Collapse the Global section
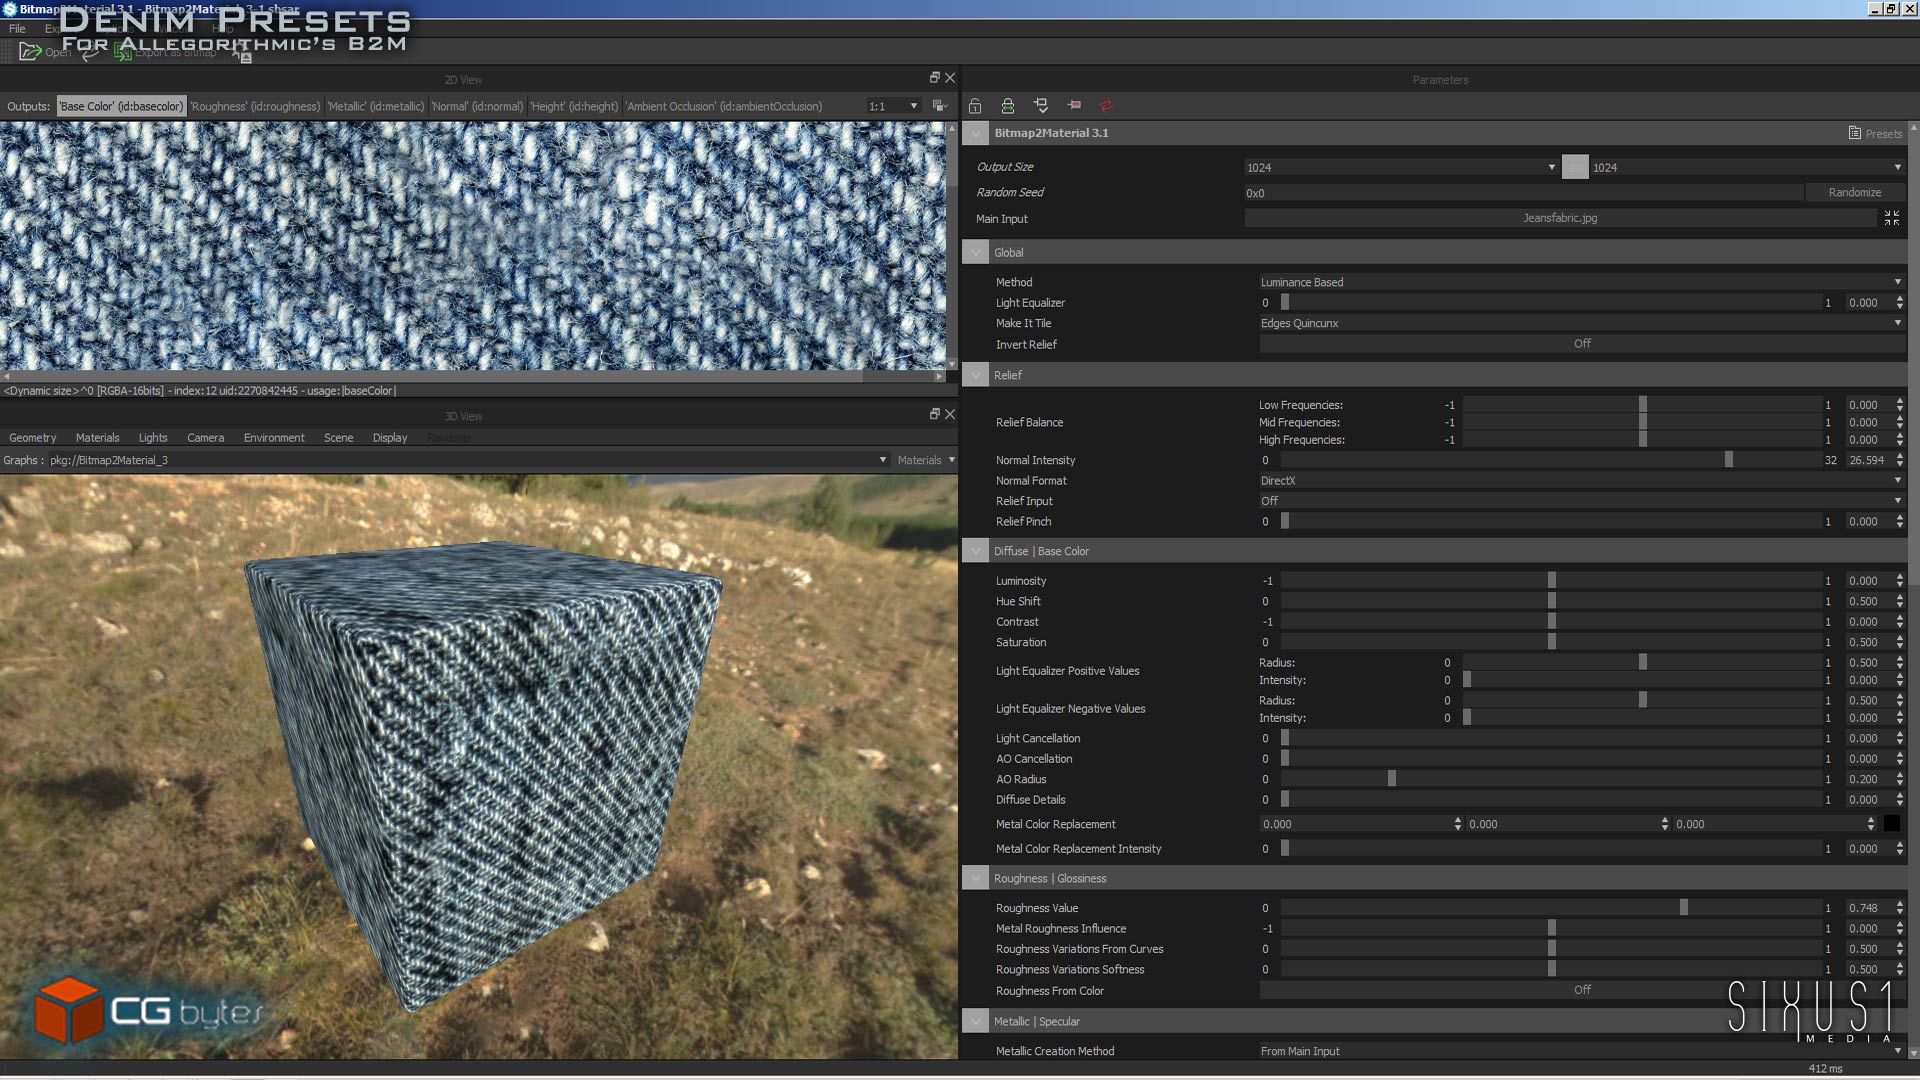The image size is (1920, 1080). coord(976,253)
